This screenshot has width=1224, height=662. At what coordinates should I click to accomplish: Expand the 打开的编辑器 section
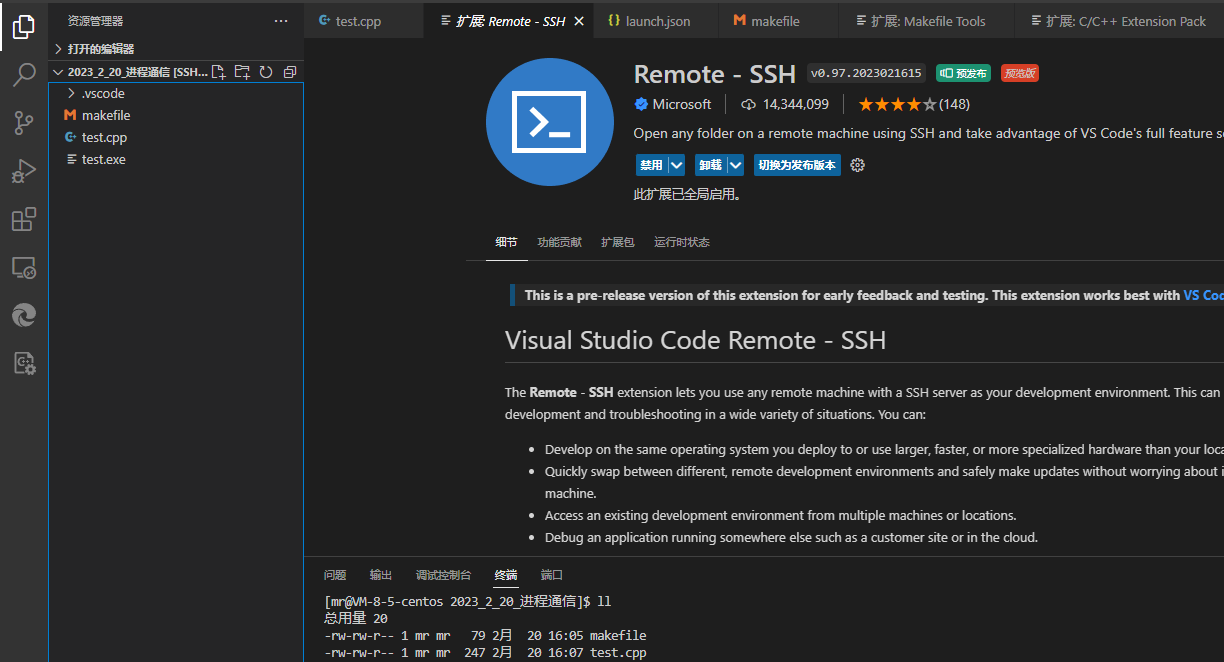pyautogui.click(x=176, y=49)
